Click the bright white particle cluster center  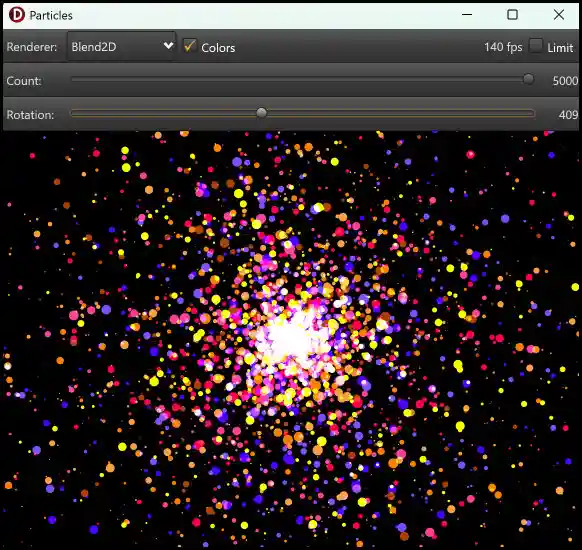[291, 340]
